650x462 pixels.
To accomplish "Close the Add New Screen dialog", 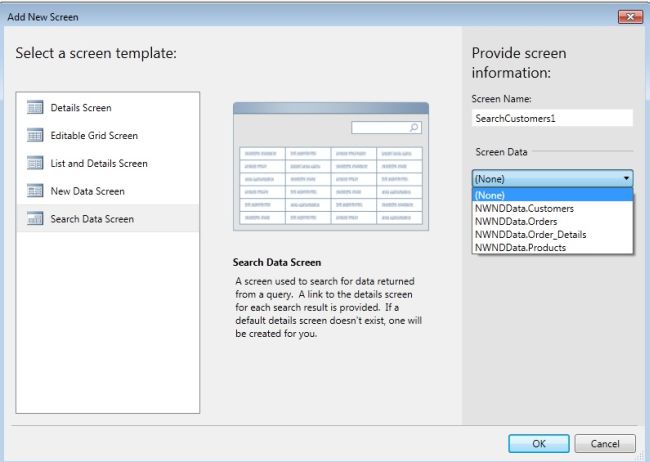I will 630,17.
